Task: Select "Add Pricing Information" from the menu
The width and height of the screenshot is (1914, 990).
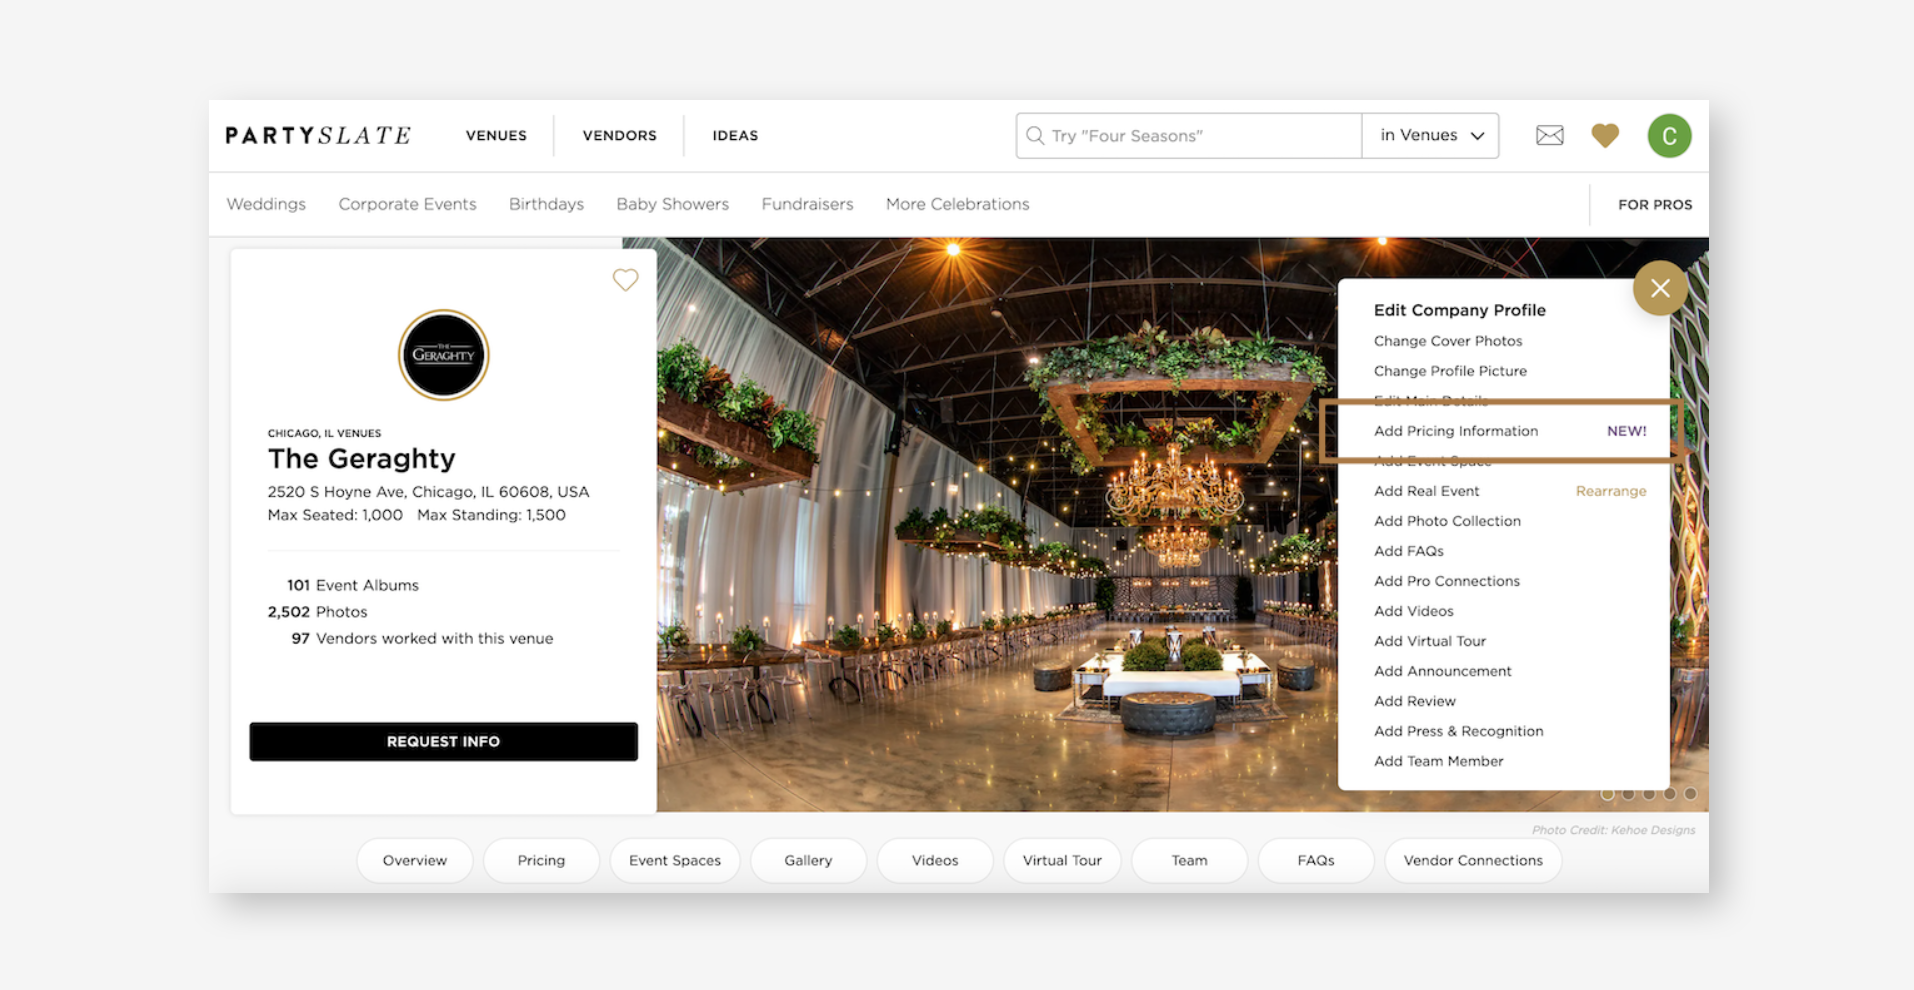Action: point(1455,431)
